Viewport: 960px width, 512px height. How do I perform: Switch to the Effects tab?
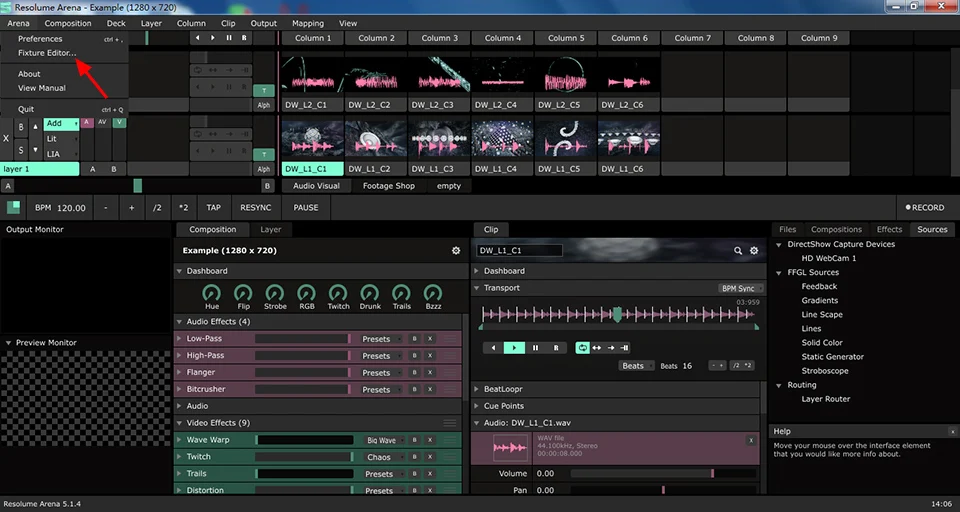(x=889, y=230)
